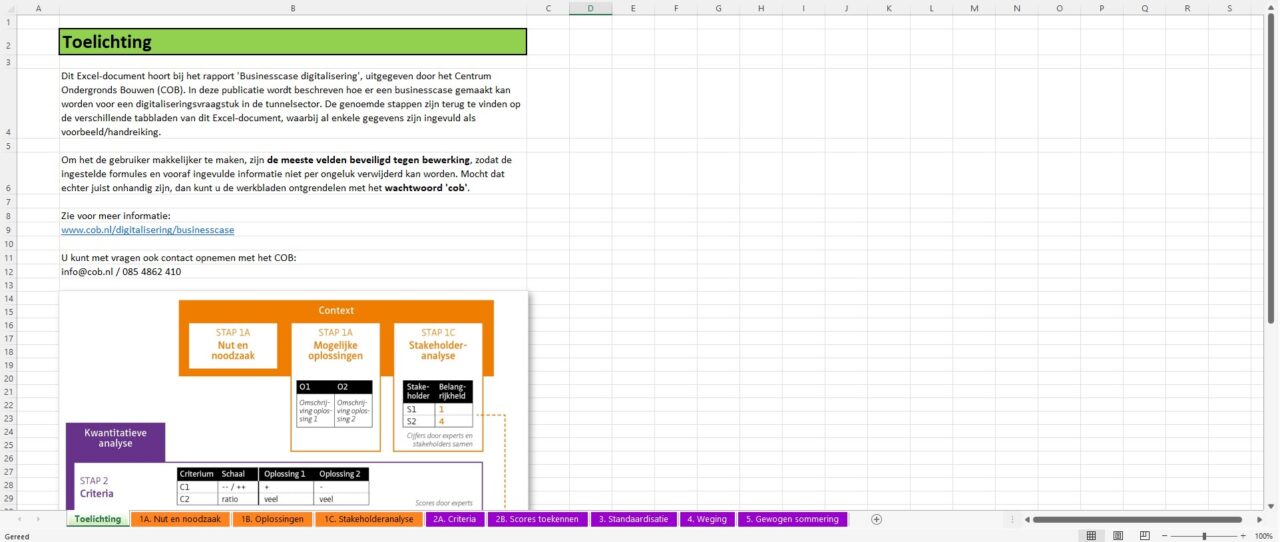Click the Select All corner triangle
This screenshot has width=1280, height=542.
8,9
